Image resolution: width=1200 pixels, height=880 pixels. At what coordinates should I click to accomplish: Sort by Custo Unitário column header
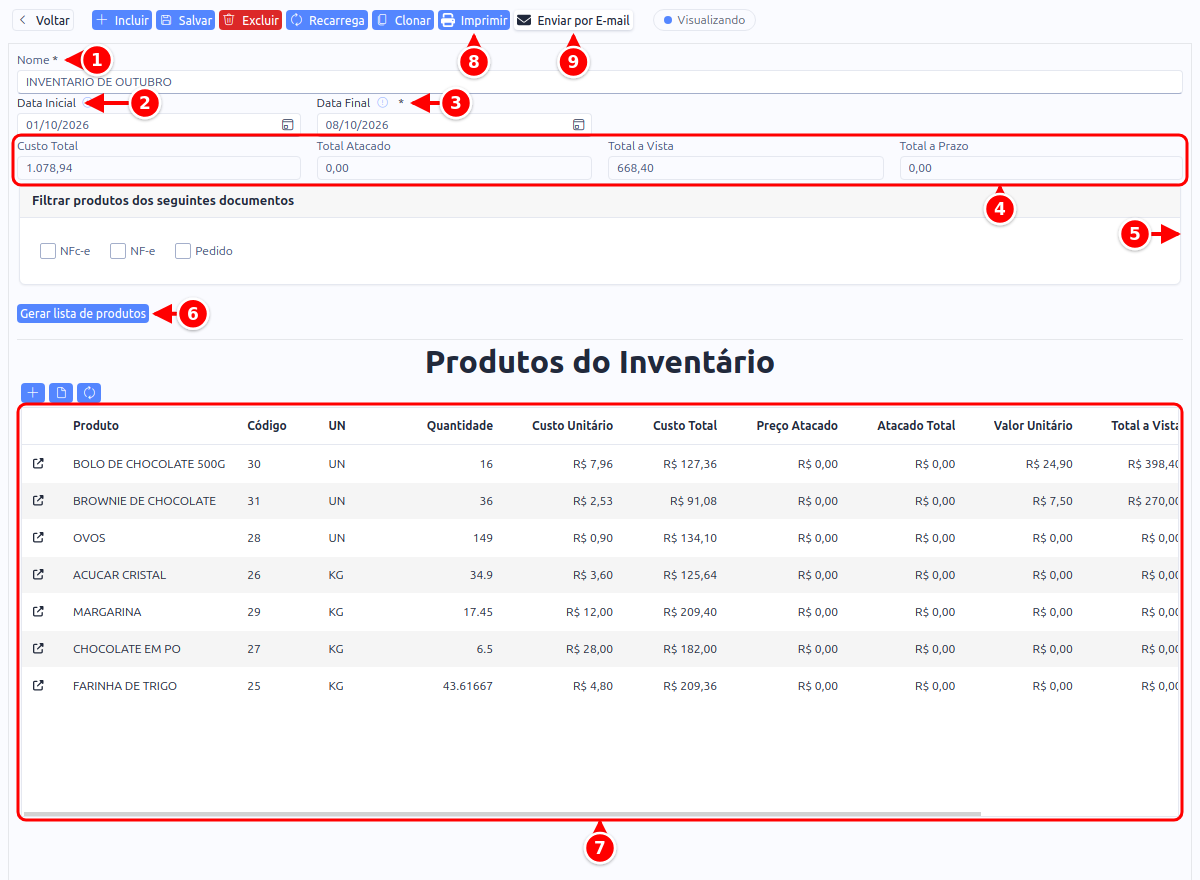tap(572, 426)
